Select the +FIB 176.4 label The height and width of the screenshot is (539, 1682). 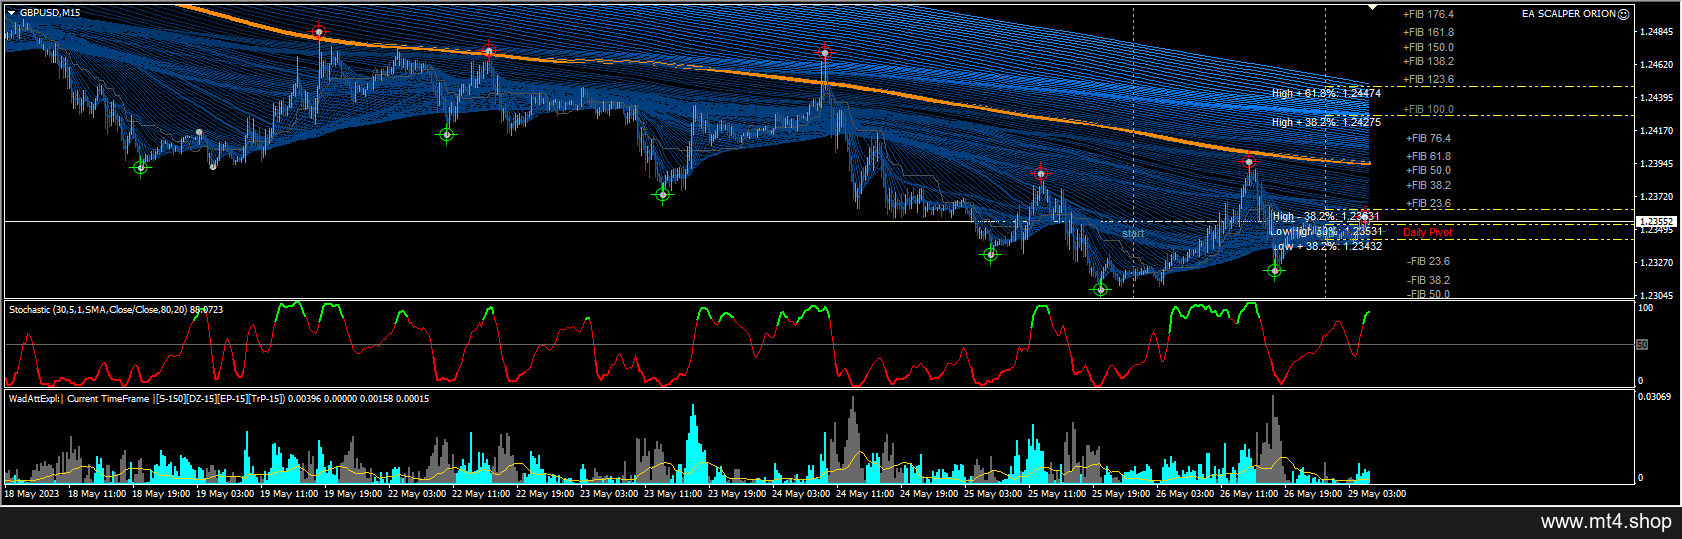(x=1428, y=15)
